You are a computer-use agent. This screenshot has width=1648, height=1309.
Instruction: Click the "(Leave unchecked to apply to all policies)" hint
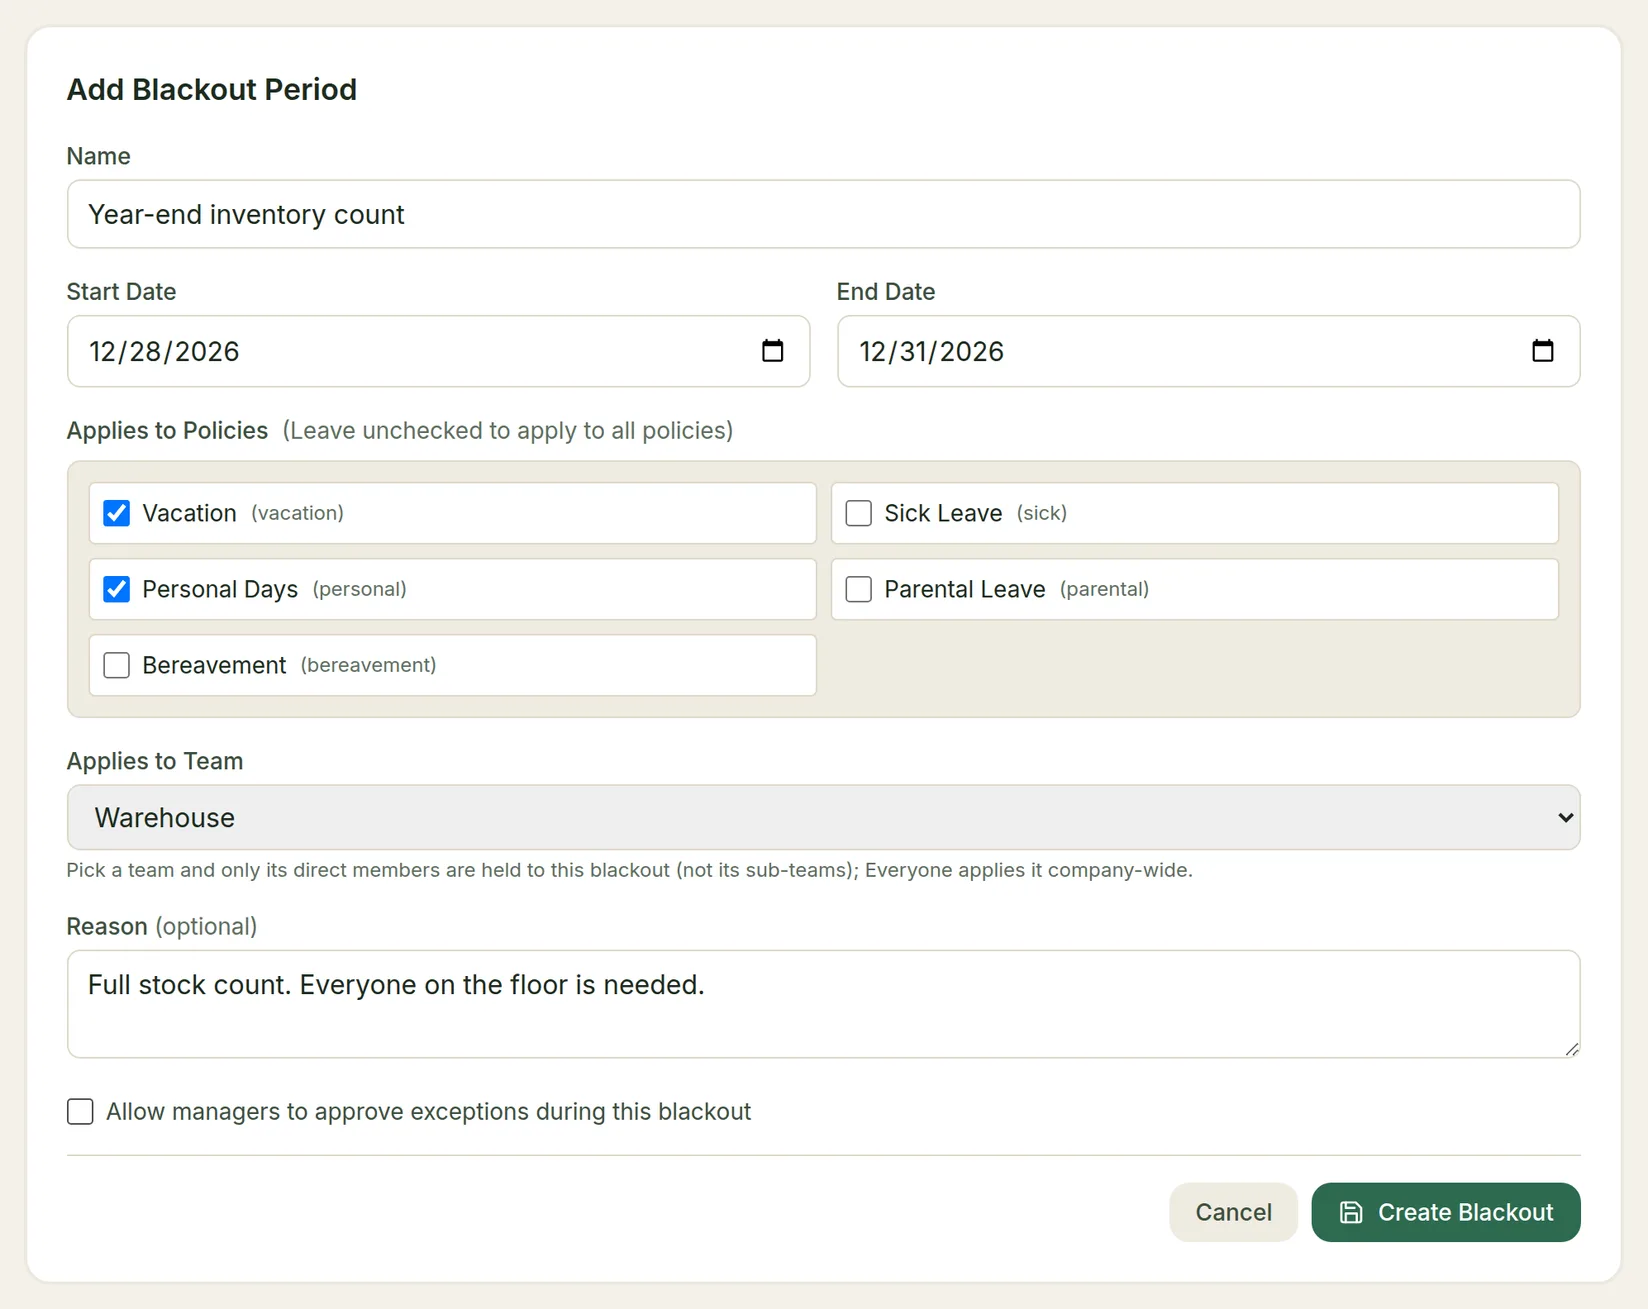pos(508,430)
